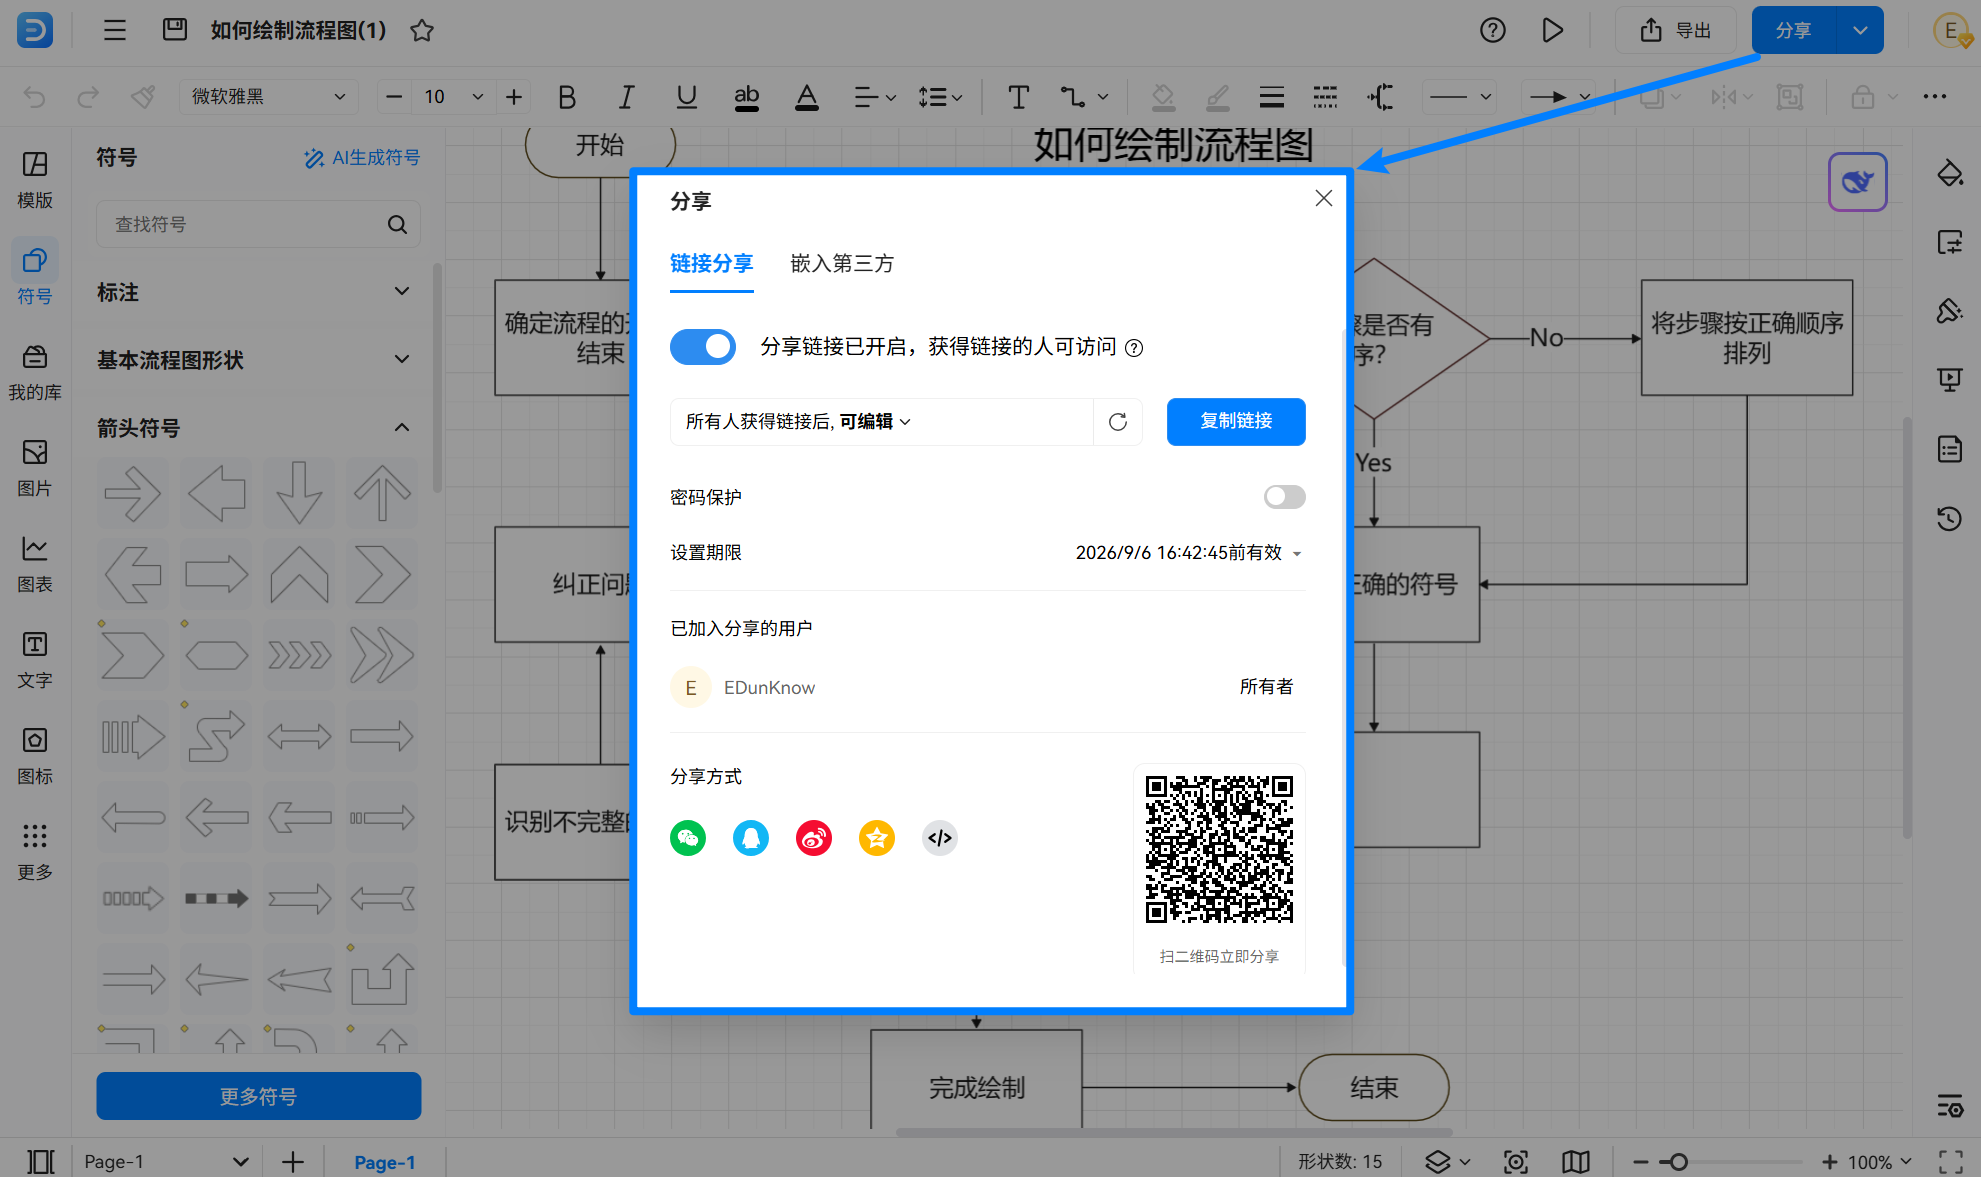
Task: Click the 更多符号 button
Action: click(259, 1096)
